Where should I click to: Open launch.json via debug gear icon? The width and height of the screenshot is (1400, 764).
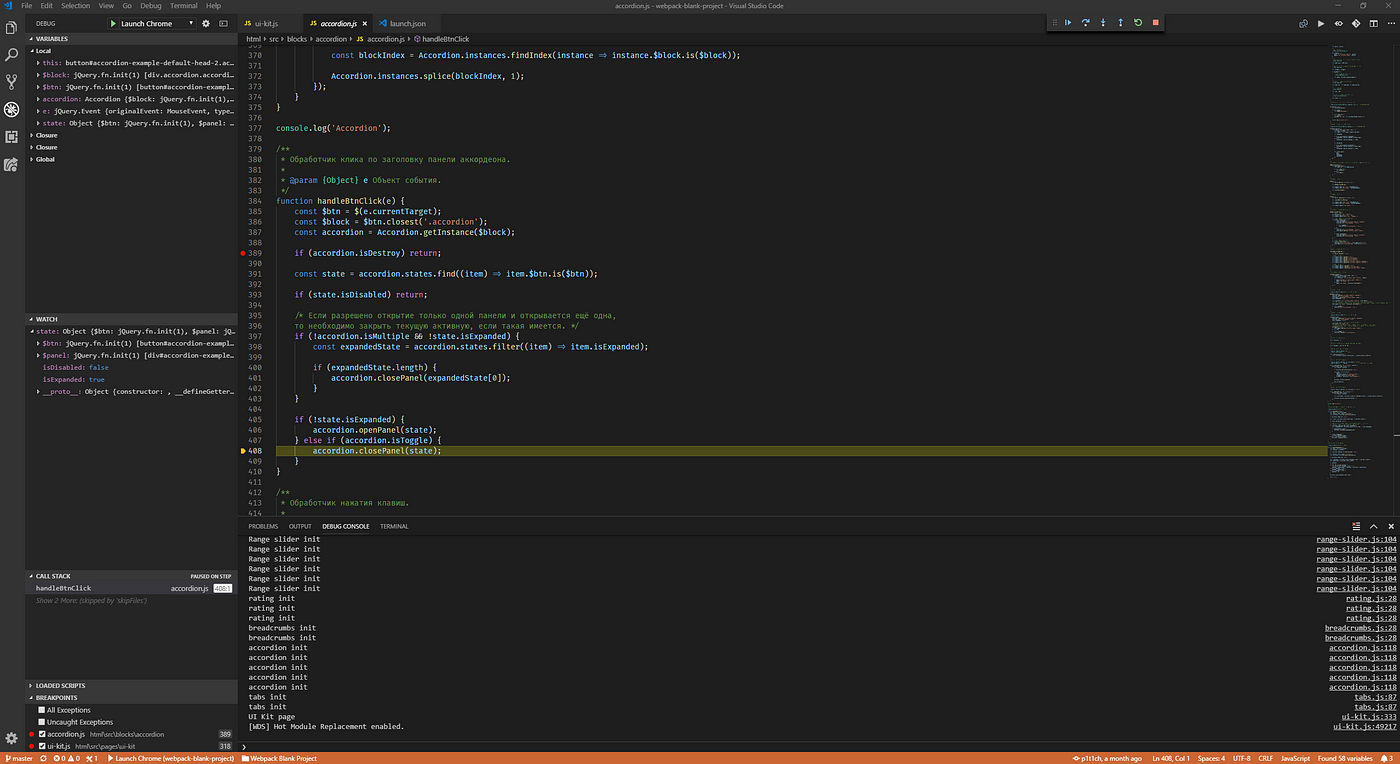coord(207,23)
